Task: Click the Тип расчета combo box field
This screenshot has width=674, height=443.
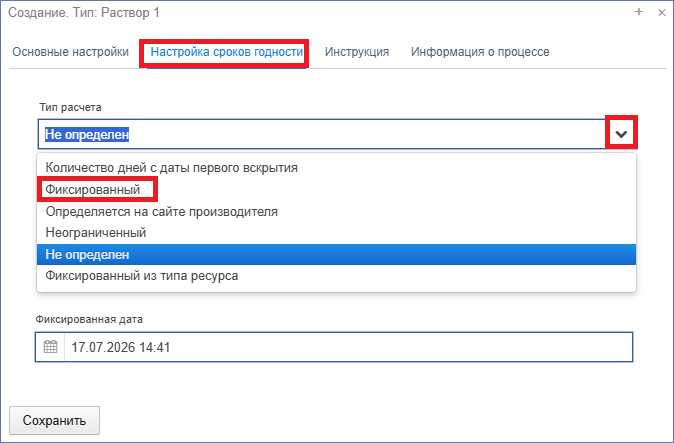Action: (322, 134)
